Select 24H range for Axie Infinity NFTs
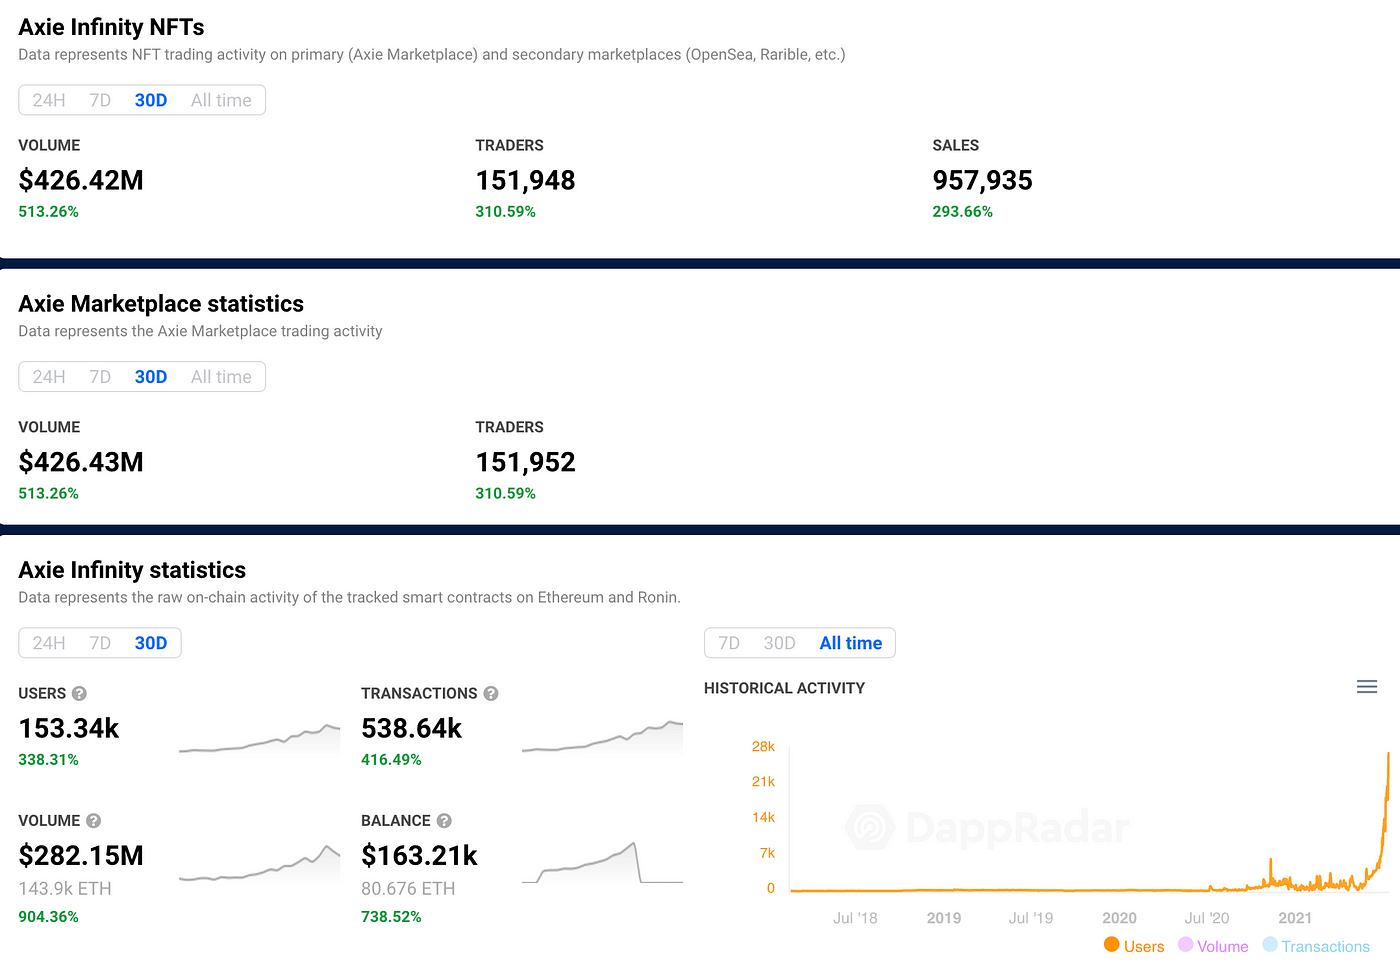The height and width of the screenshot is (970, 1400). (49, 100)
